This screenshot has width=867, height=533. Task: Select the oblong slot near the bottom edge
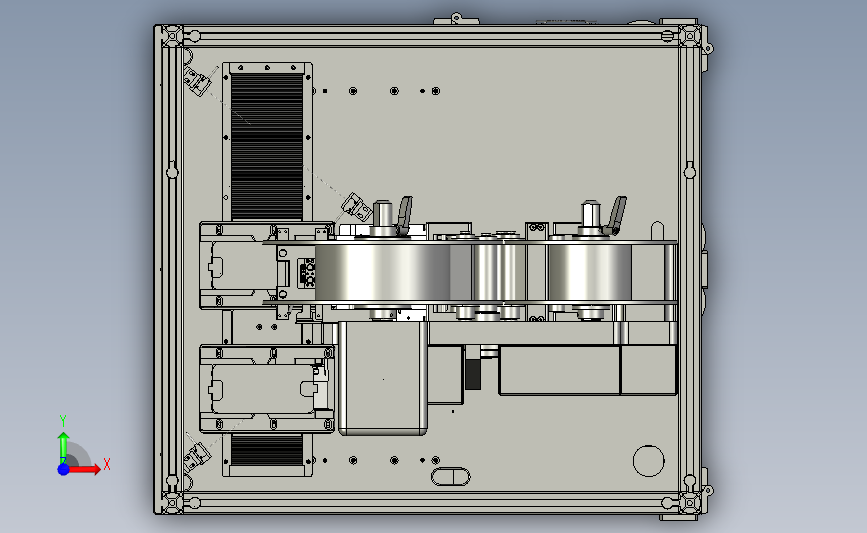pos(451,477)
